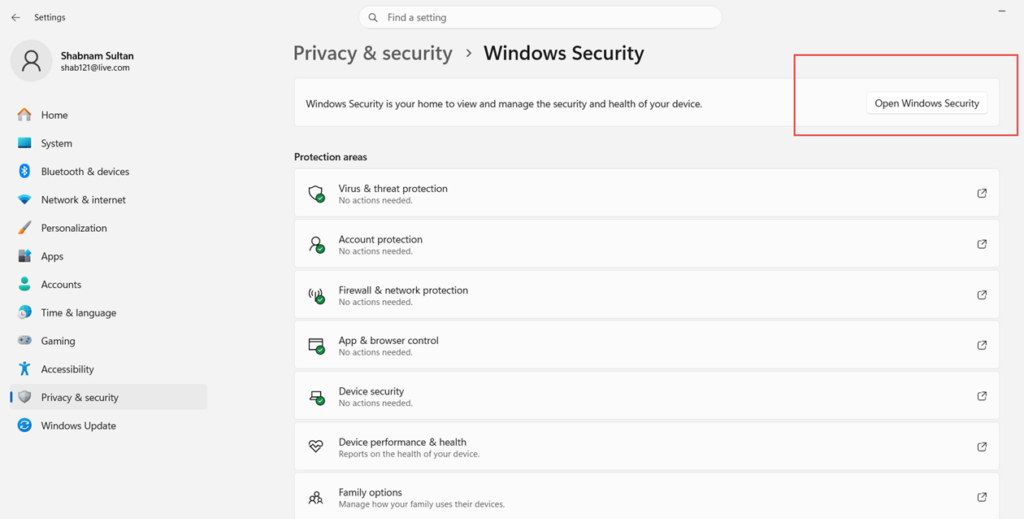Click the Device security laptop icon
Viewport: 1024px width, 519px height.
[x=316, y=396]
